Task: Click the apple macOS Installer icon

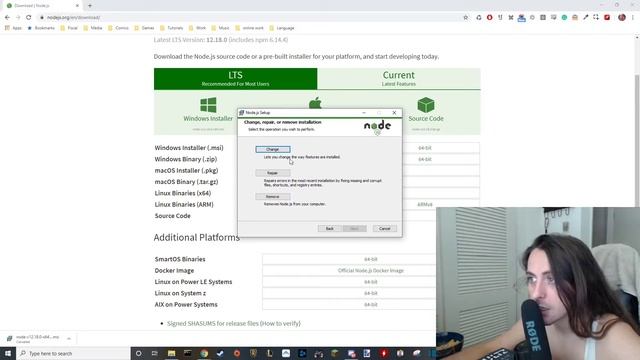Action: coord(315,102)
